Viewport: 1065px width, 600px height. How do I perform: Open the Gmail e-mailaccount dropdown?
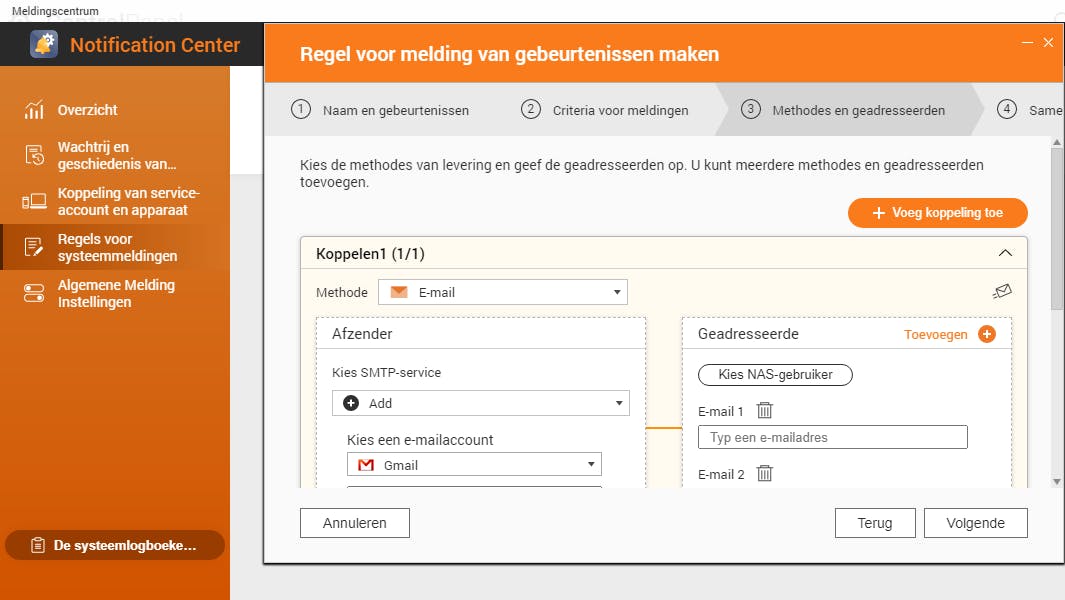474,465
